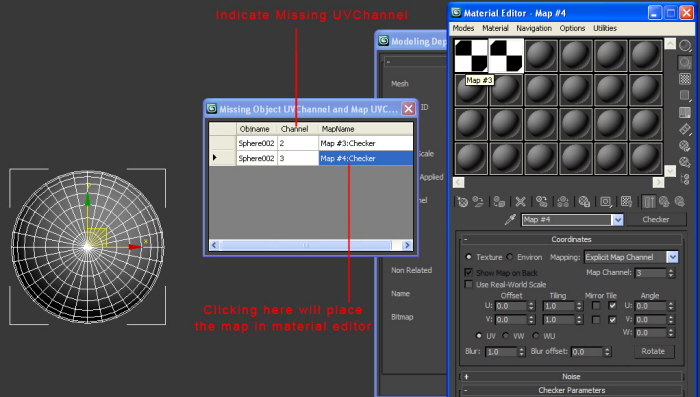Viewport: 700px width, 397px height.
Task: Select the UV radio button
Action: pos(479,335)
